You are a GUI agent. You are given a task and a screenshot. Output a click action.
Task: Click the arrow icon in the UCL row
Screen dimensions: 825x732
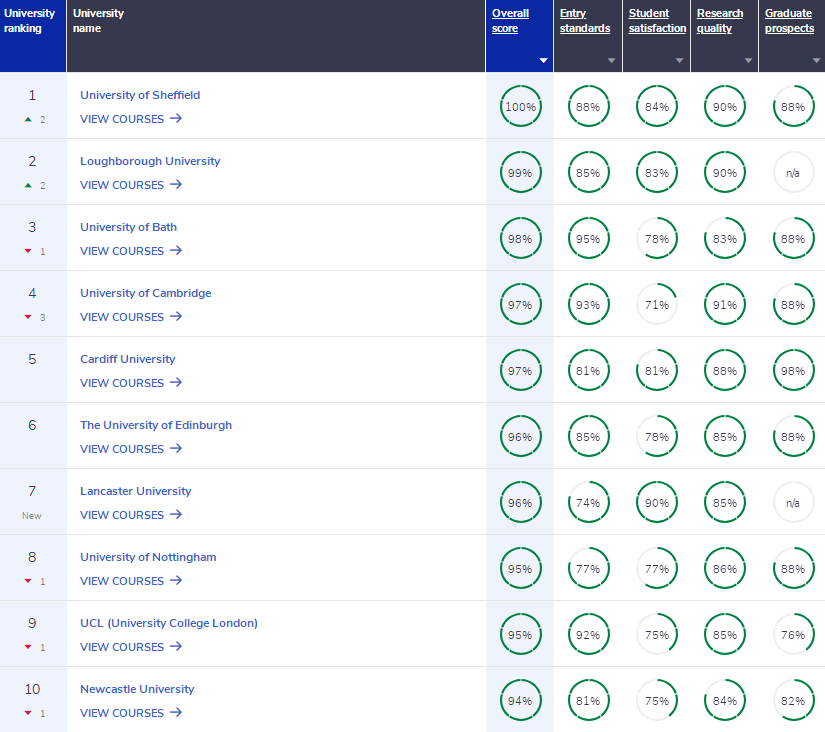[x=176, y=646]
